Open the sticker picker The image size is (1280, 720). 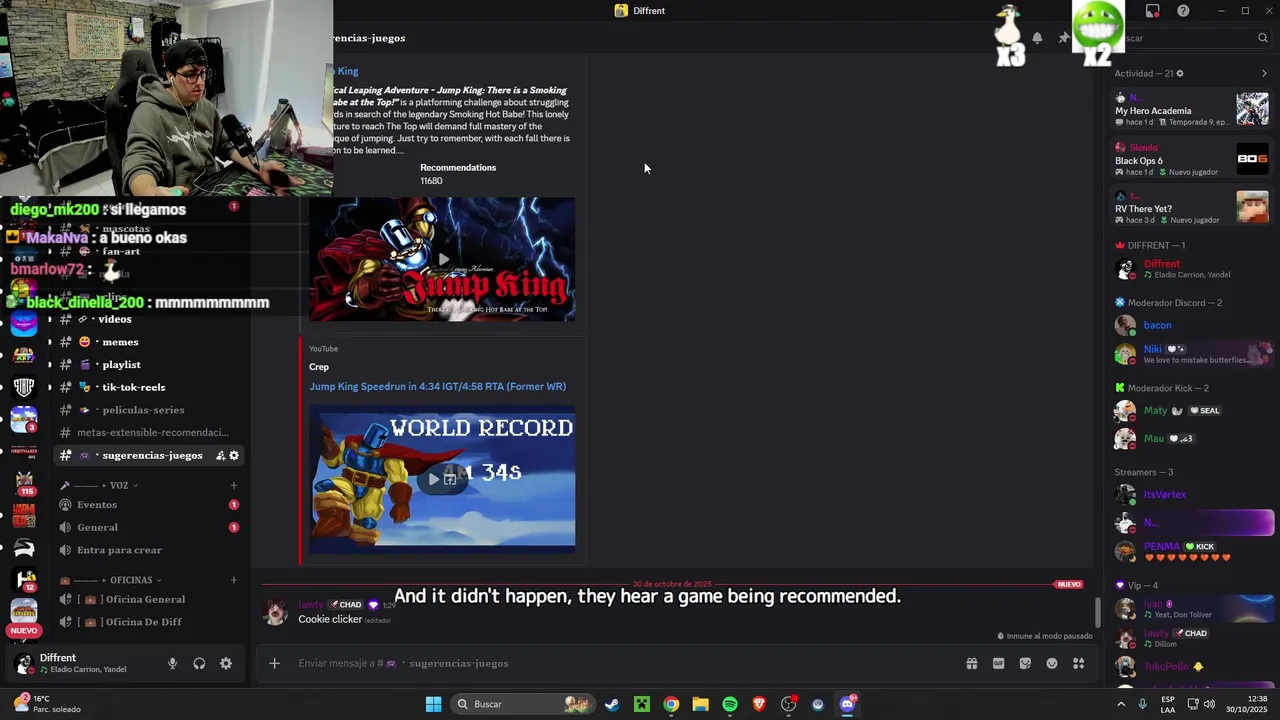1025,663
